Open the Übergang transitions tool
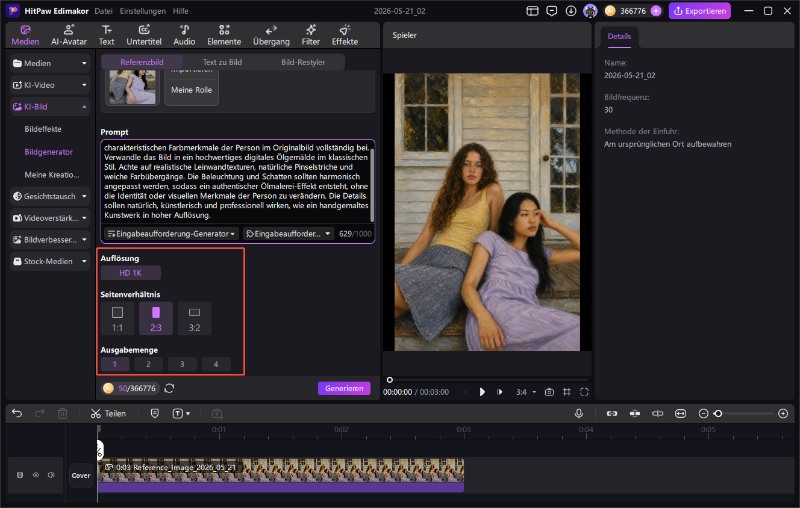Screen dimensions: 800x508 coord(271,35)
